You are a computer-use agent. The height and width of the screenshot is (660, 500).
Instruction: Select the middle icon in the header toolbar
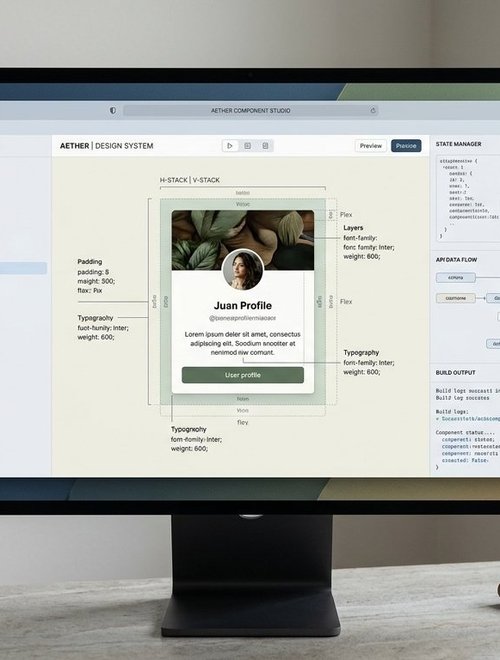pyautogui.click(x=247, y=146)
